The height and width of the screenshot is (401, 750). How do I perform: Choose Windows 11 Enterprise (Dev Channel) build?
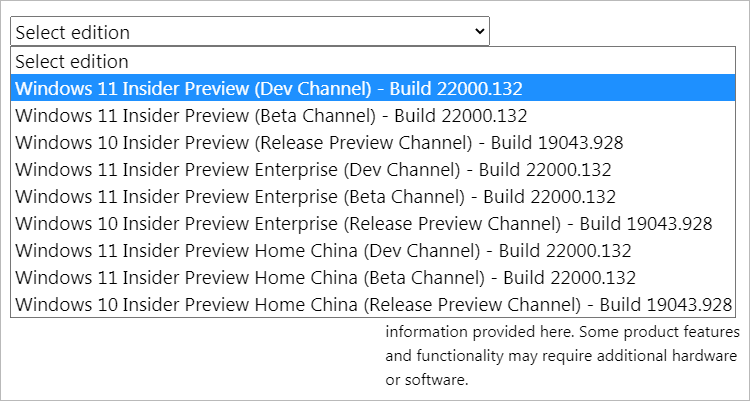373,169
